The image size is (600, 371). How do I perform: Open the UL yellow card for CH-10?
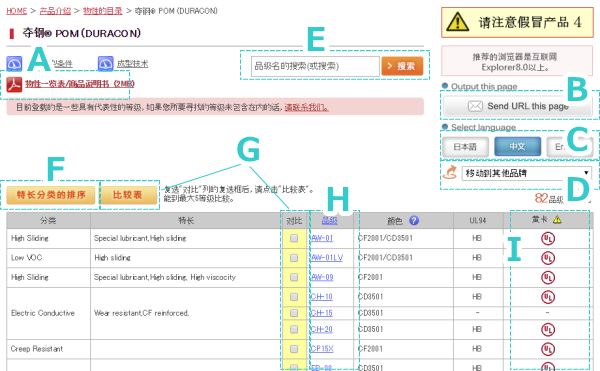pos(548,297)
